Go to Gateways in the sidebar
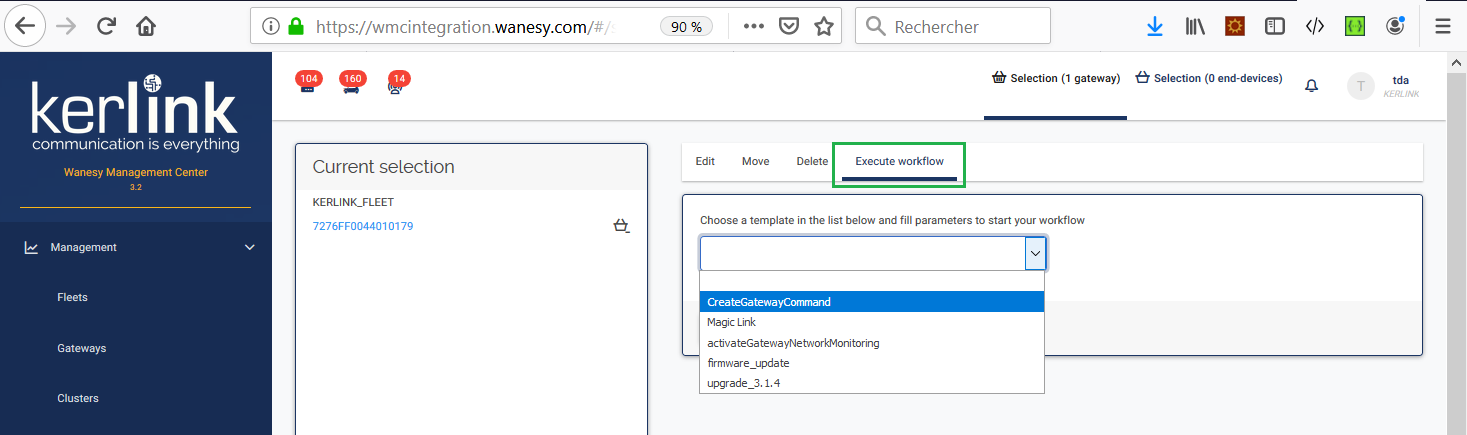This screenshot has height=435, width=1467. pos(82,348)
